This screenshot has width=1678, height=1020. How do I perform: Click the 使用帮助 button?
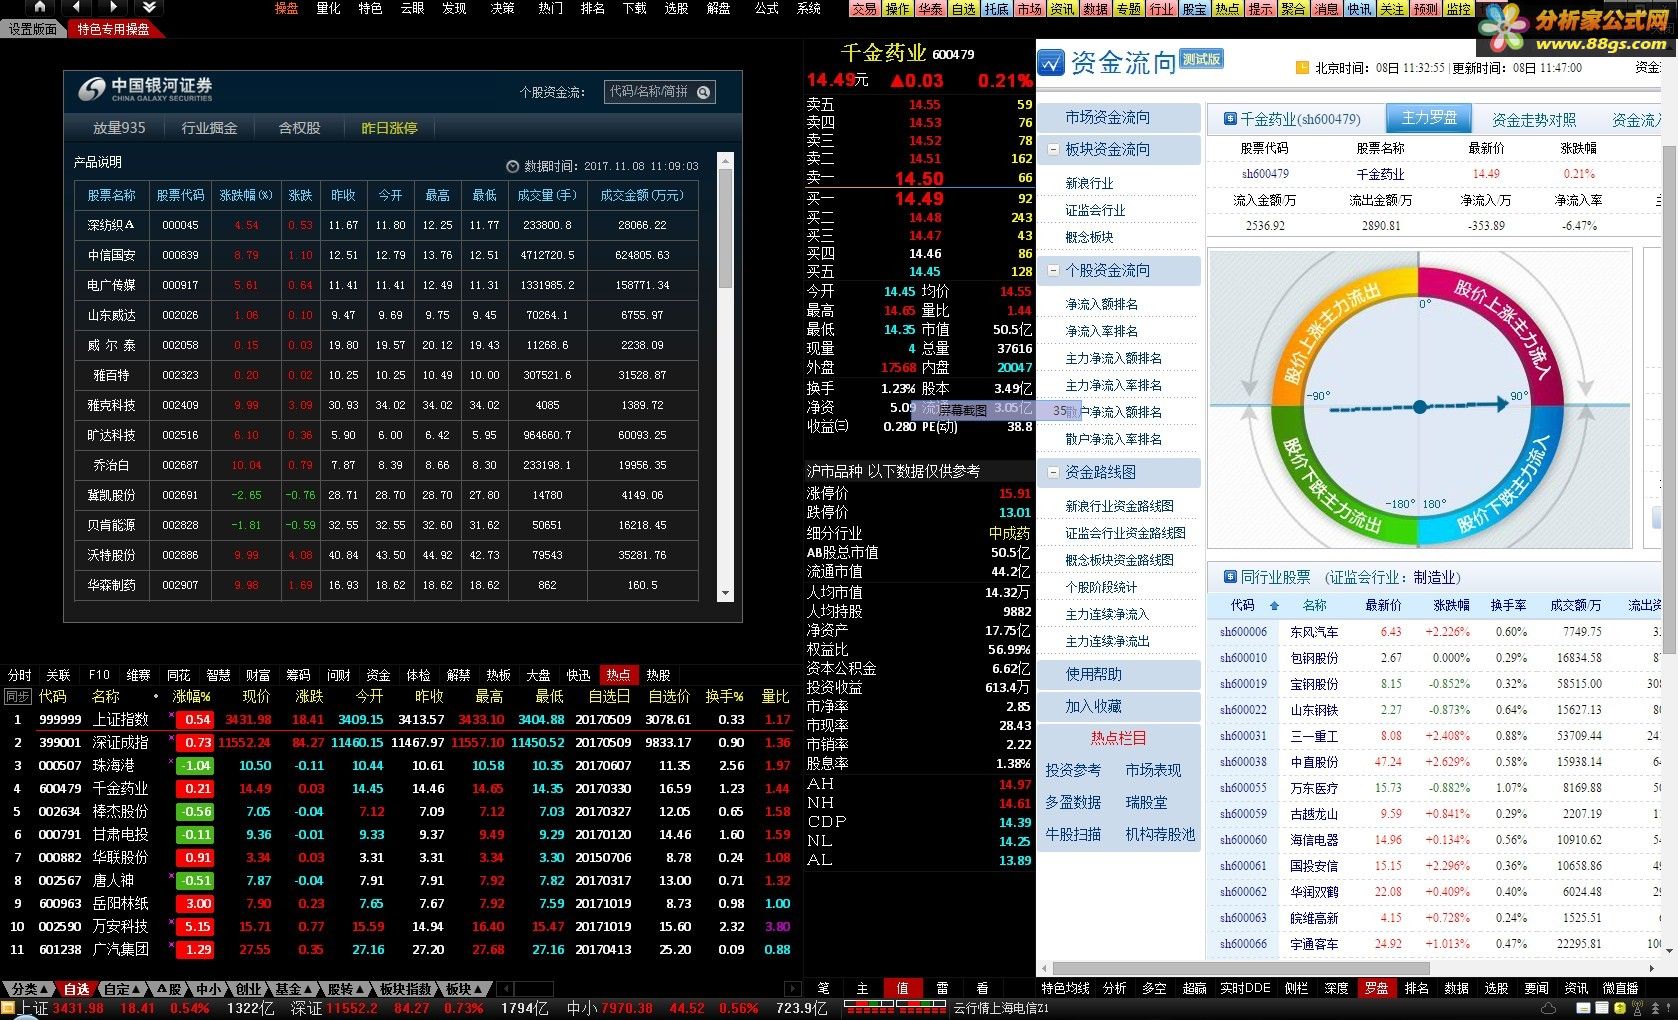tap(1118, 674)
